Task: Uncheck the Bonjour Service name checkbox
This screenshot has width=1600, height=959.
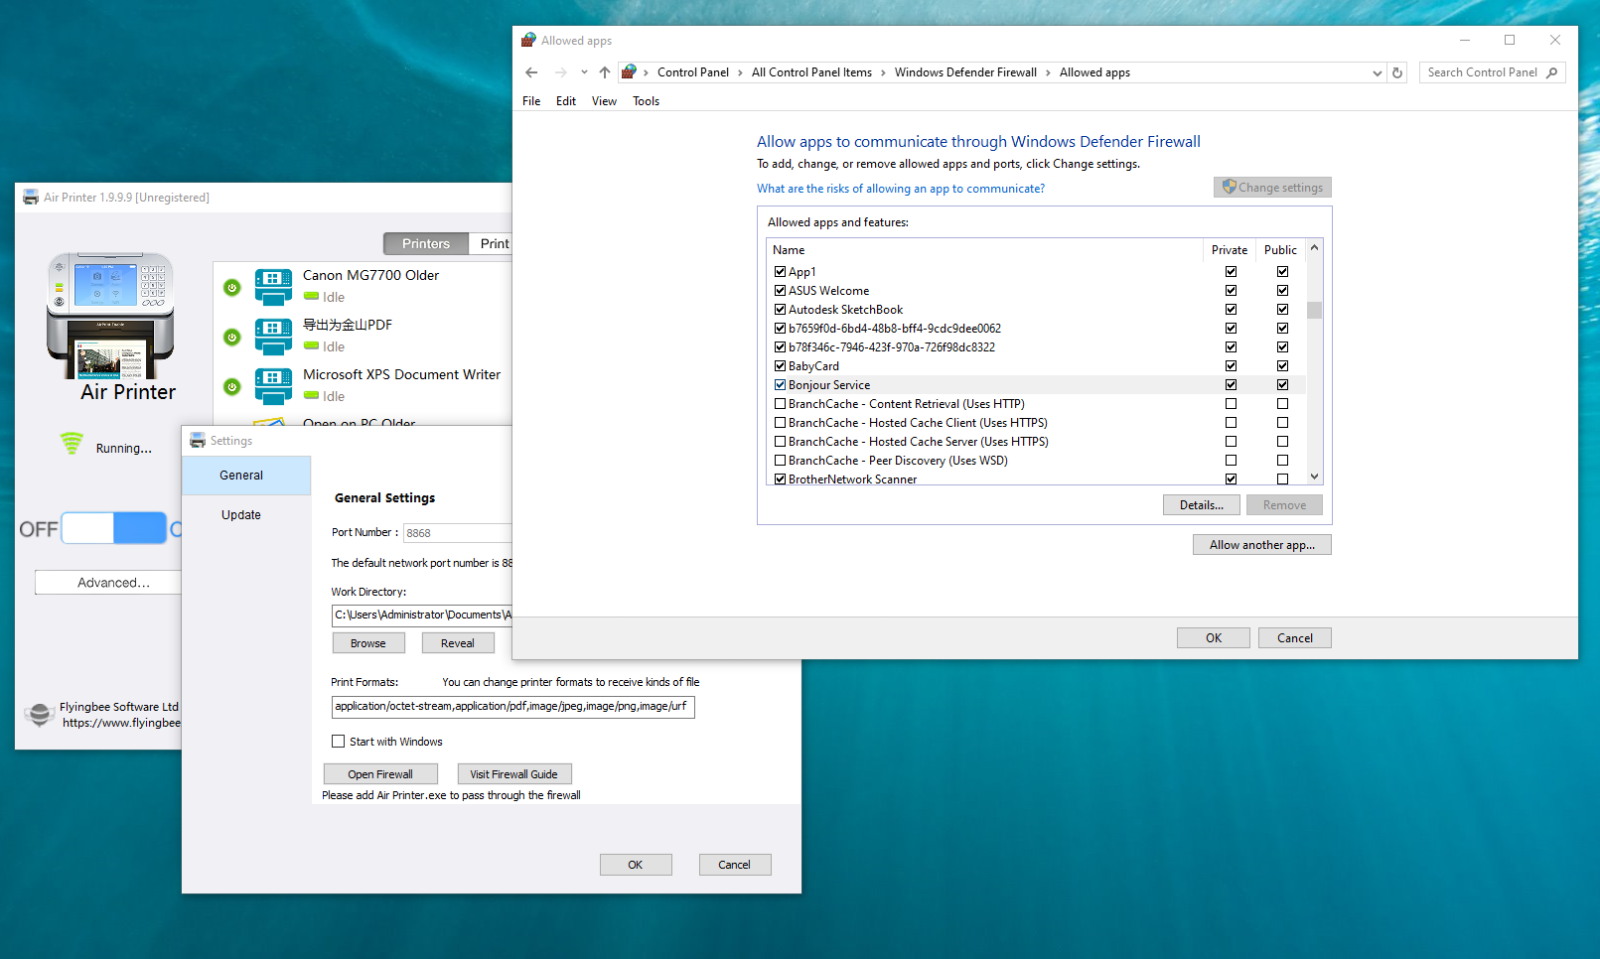Action: click(780, 384)
